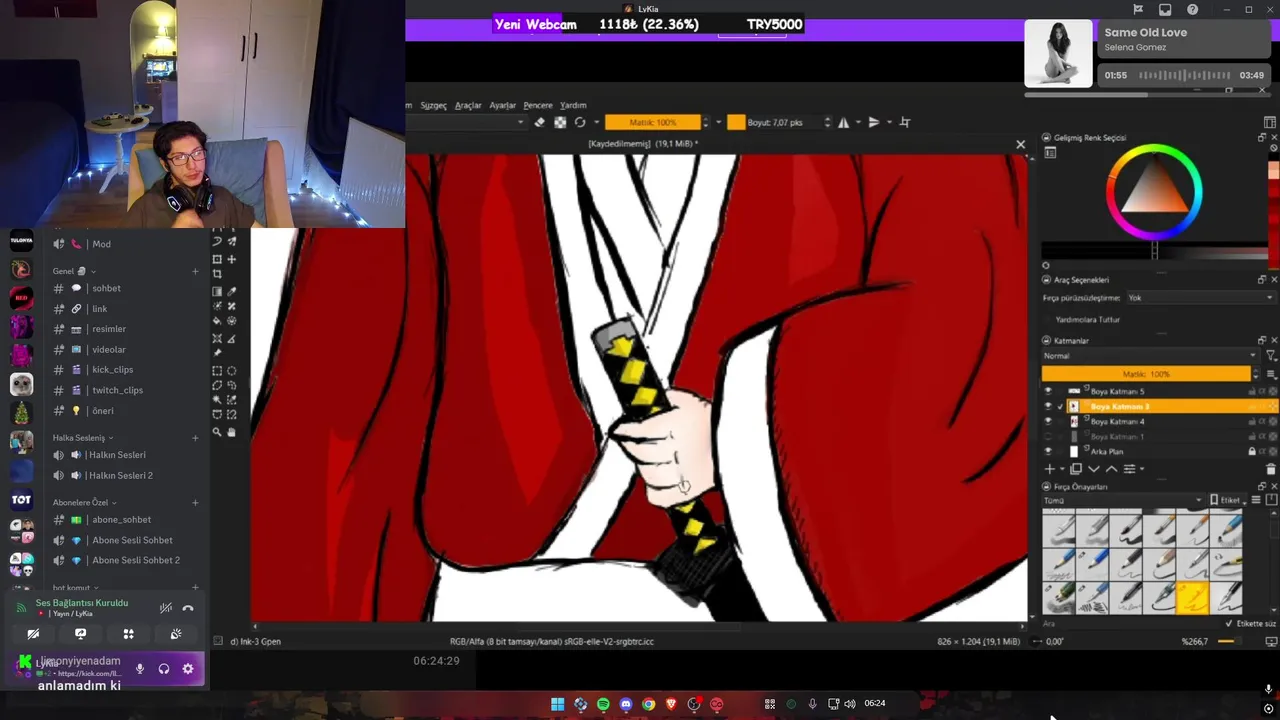Collapse Halka Sesleniş category
The width and height of the screenshot is (1280, 720).
pyautogui.click(x=83, y=438)
